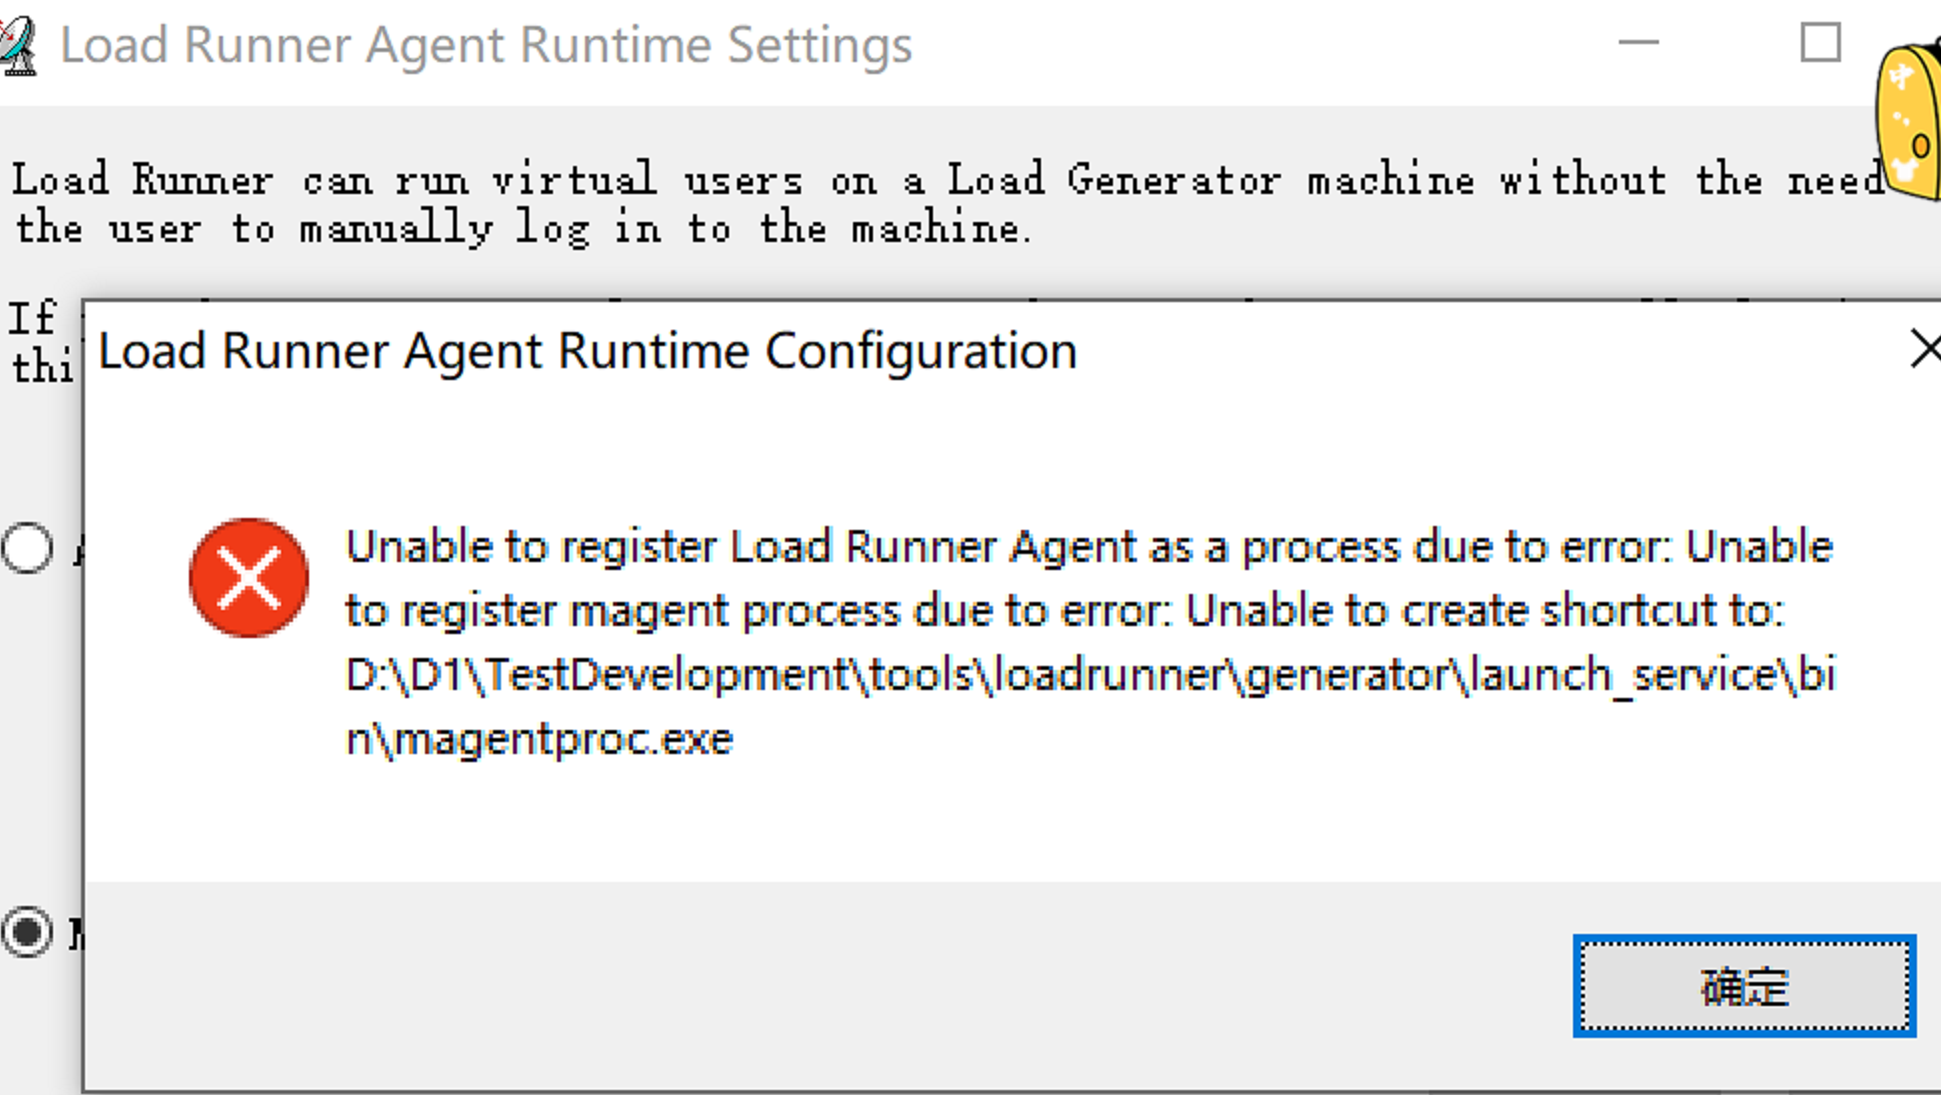Click the Load Runner Agent Runtime Settings title
Image resolution: width=1941 pixels, height=1095 pixels.
click(486, 44)
